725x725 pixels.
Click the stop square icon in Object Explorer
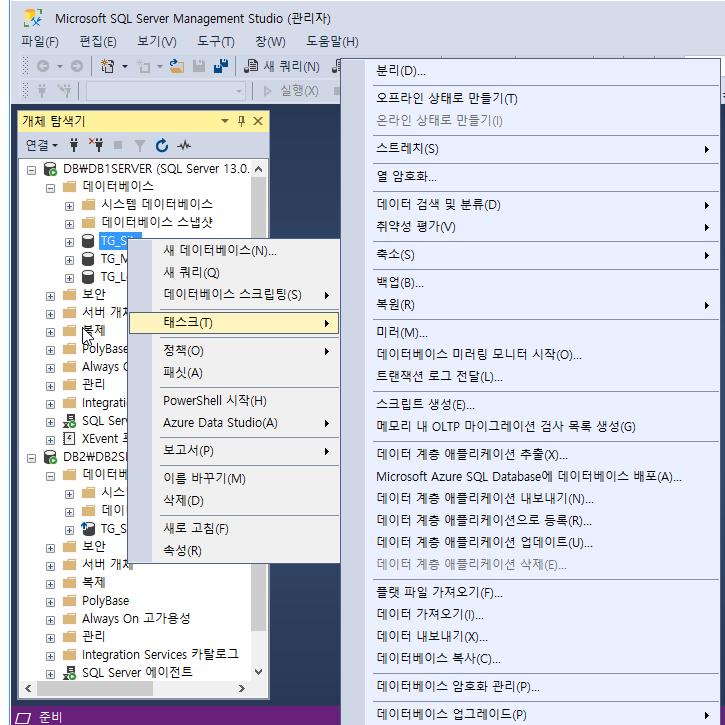[x=118, y=146]
